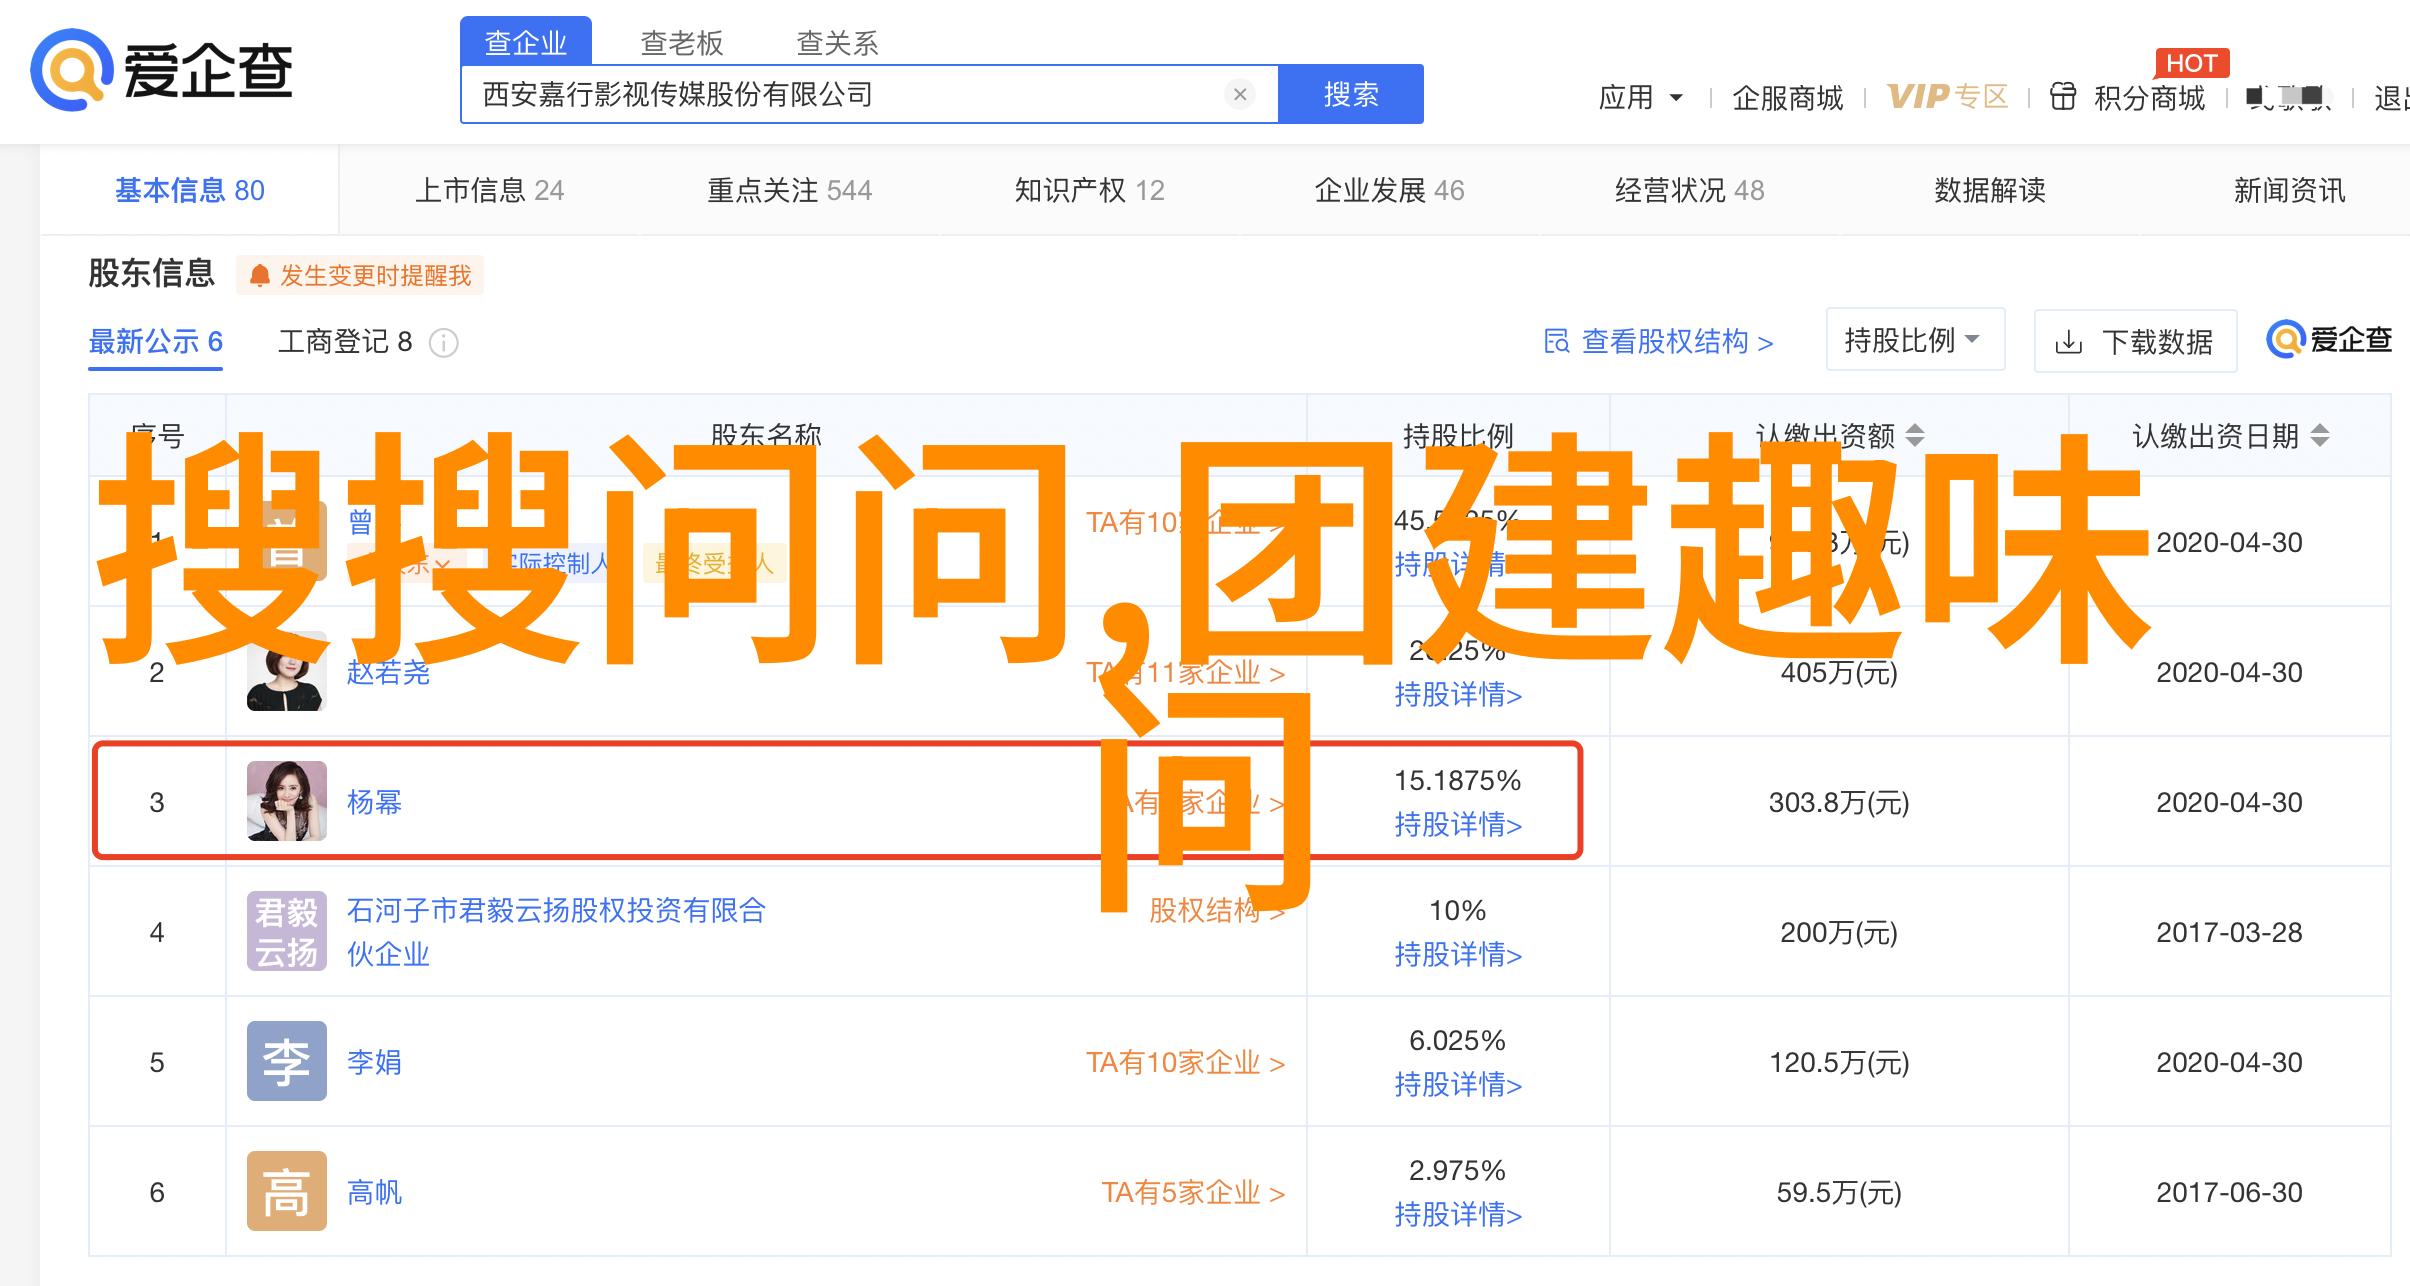
Task: Click the blue 搜索 button
Action: [x=1351, y=94]
